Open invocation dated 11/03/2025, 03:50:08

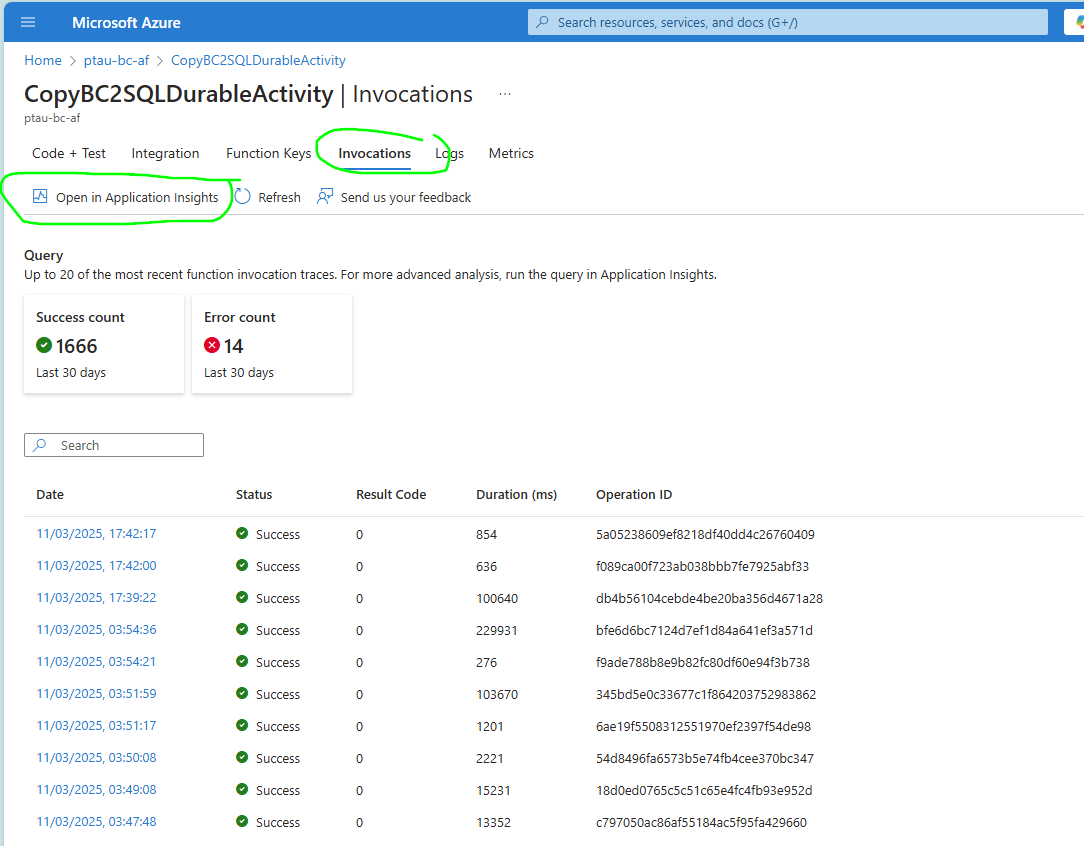click(96, 758)
